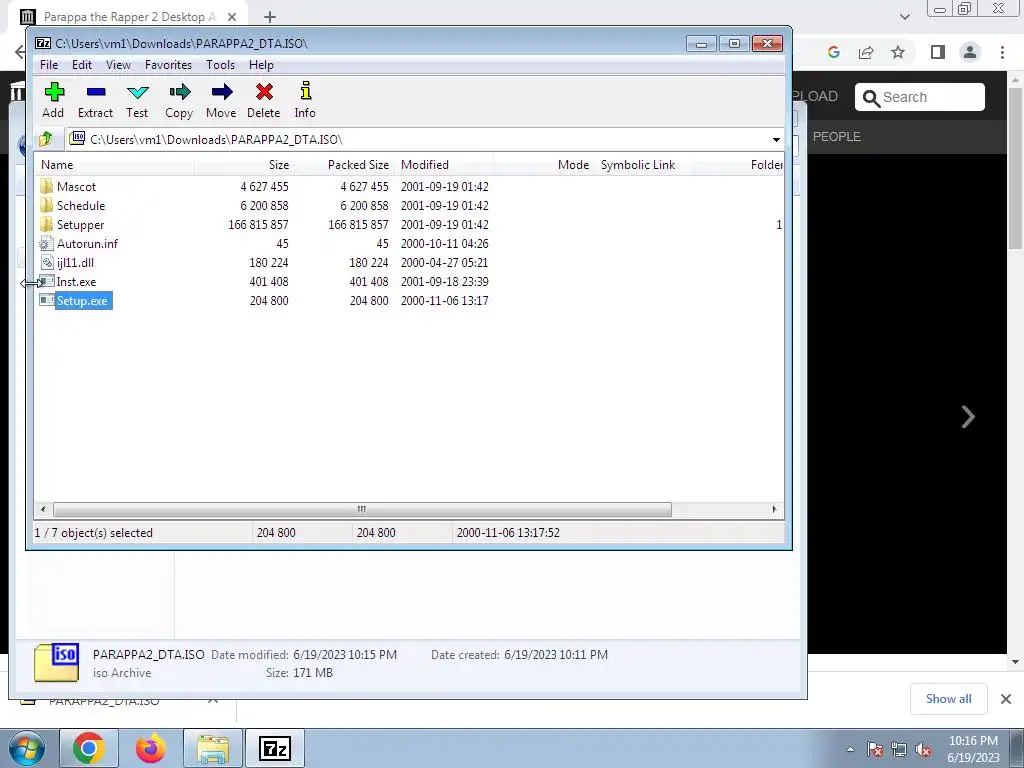Open the Start menu orb
The image size is (1024, 768).
(27, 748)
